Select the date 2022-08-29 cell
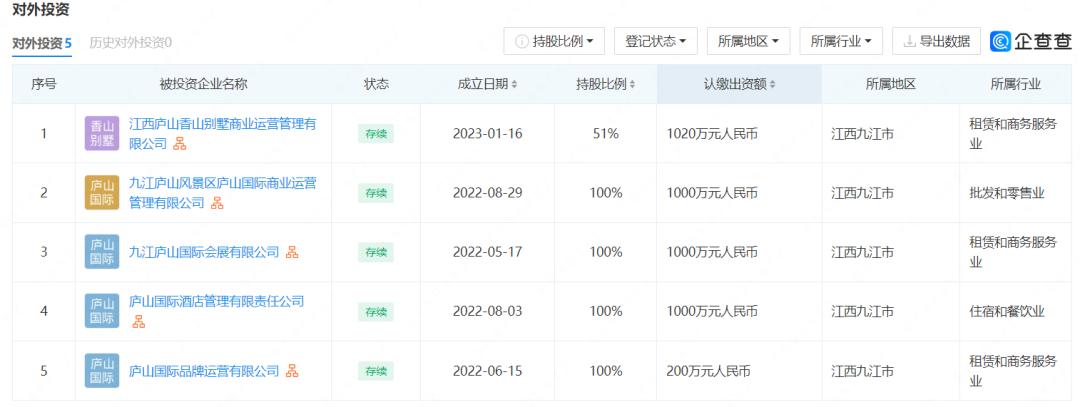The image size is (1080, 407). (x=488, y=193)
